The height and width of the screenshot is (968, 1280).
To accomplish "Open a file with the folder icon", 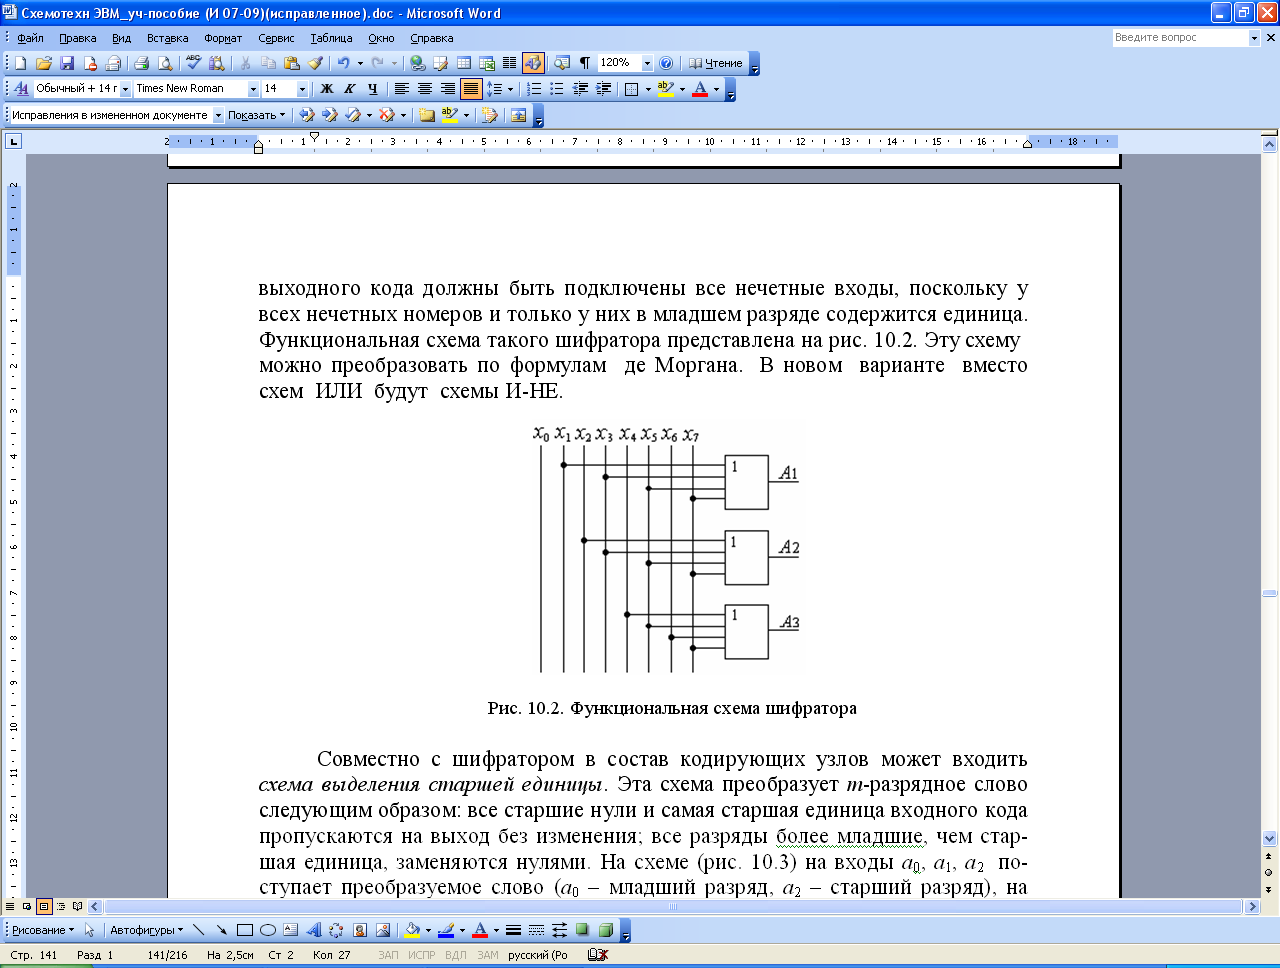I will click(x=43, y=63).
